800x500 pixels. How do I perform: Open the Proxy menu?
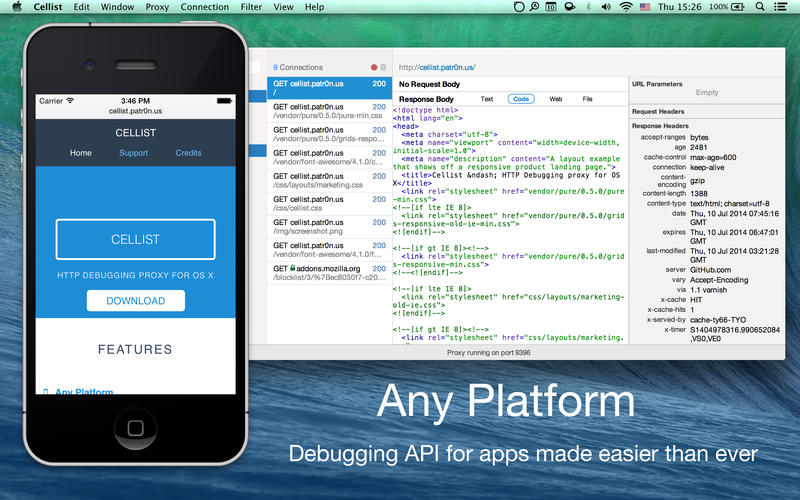pyautogui.click(x=156, y=7)
